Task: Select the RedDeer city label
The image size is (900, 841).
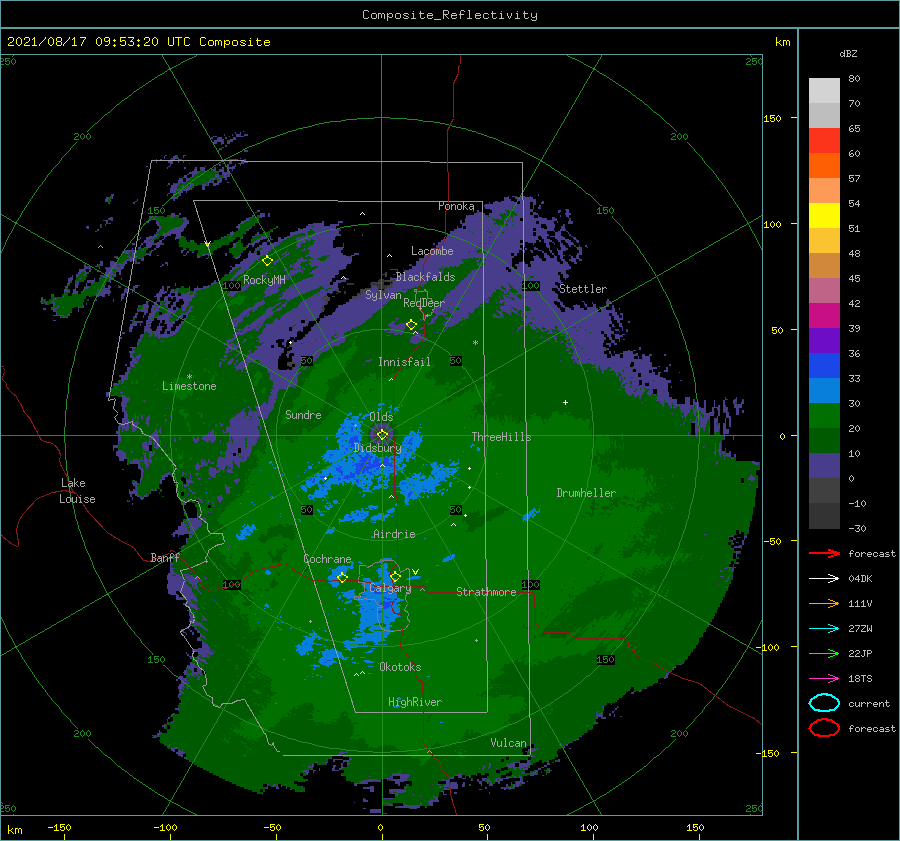Action: (x=424, y=303)
